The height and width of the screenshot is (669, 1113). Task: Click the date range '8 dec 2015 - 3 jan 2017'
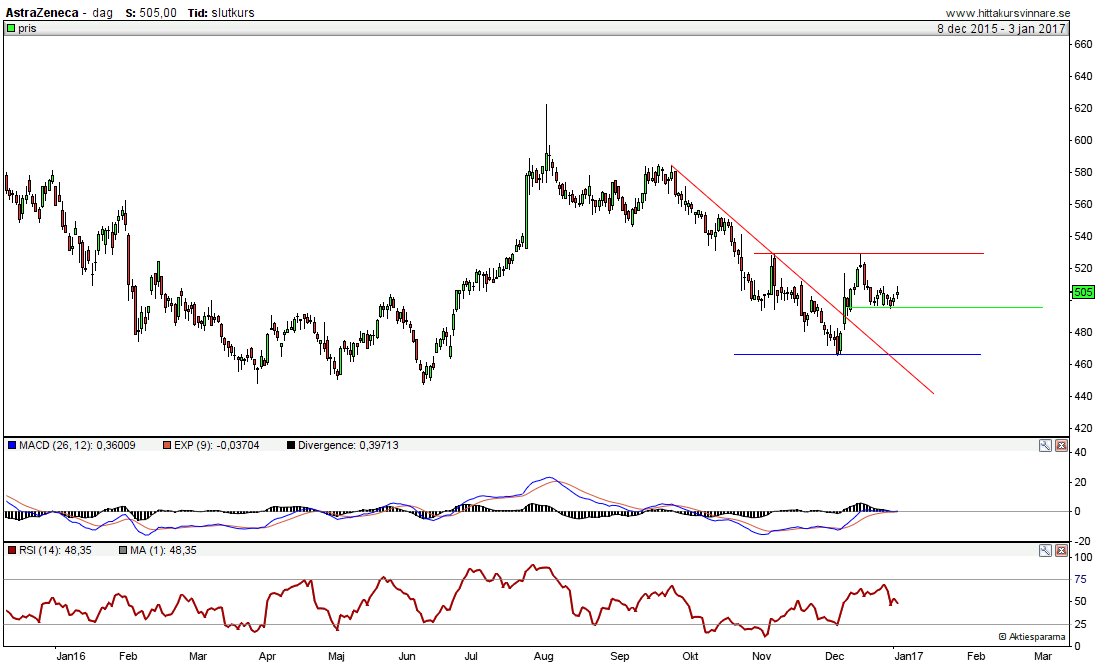coord(1001,28)
